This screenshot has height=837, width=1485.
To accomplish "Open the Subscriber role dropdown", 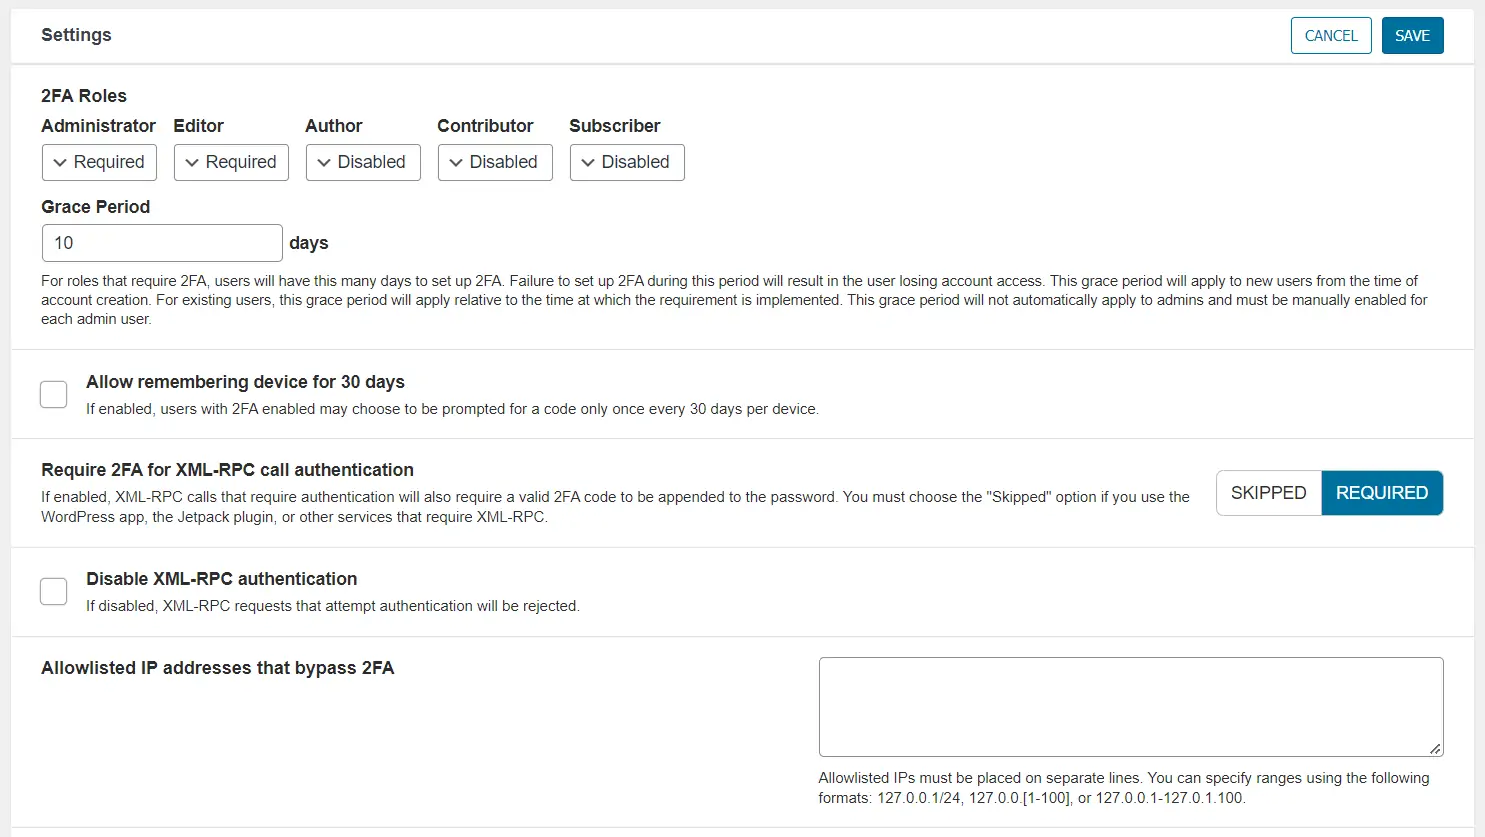I will coord(627,162).
